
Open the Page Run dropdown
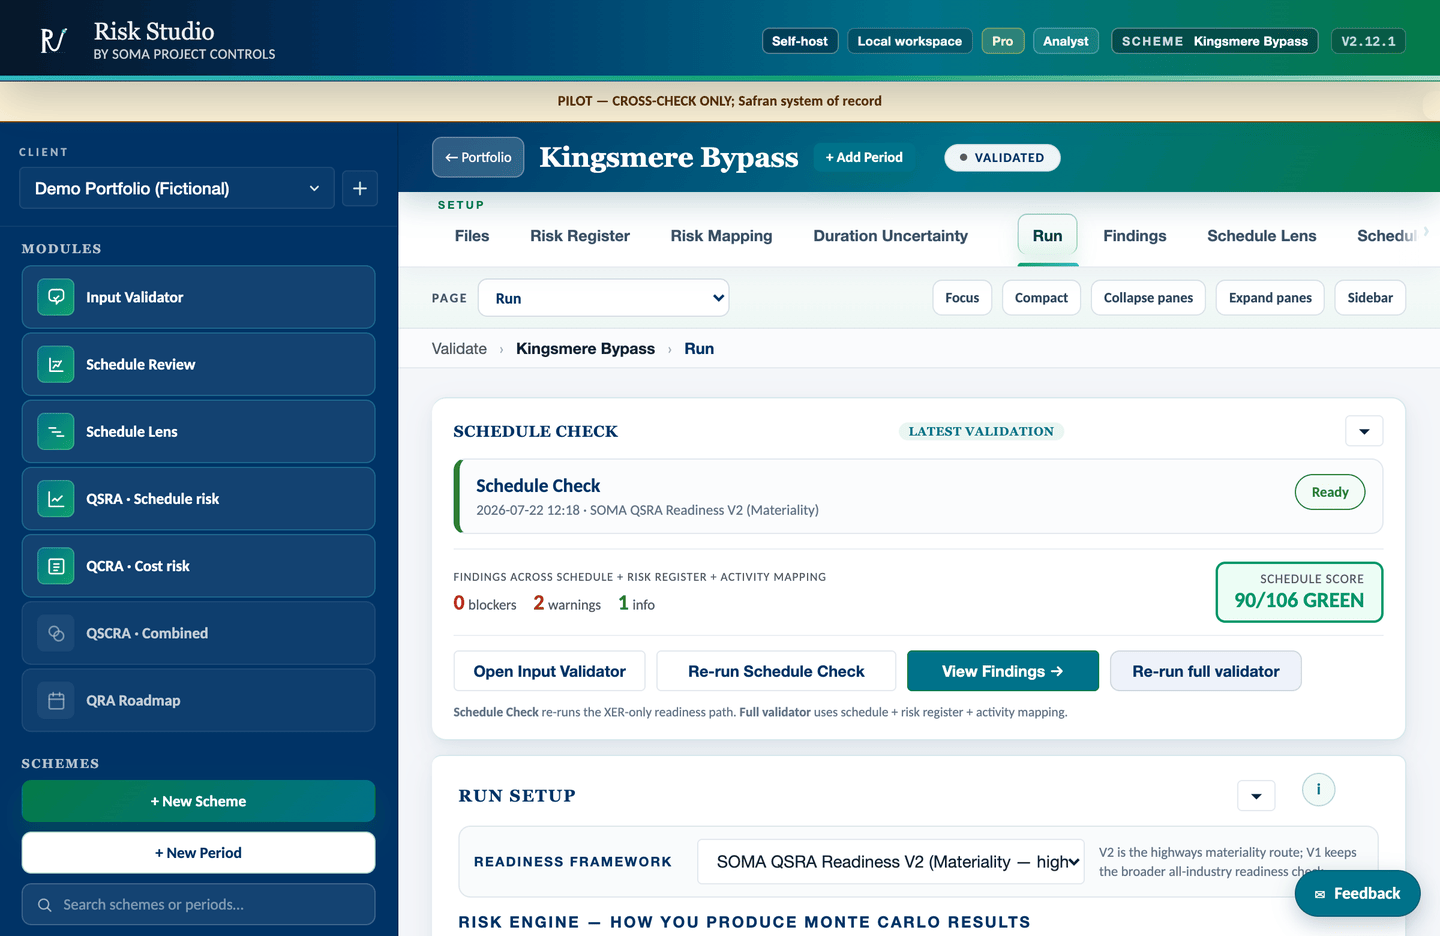pos(604,298)
